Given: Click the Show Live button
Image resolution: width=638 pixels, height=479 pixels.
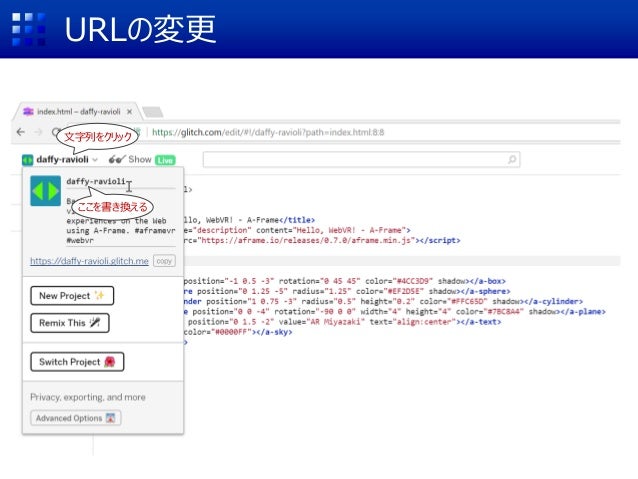Looking at the screenshot, I should point(142,160).
